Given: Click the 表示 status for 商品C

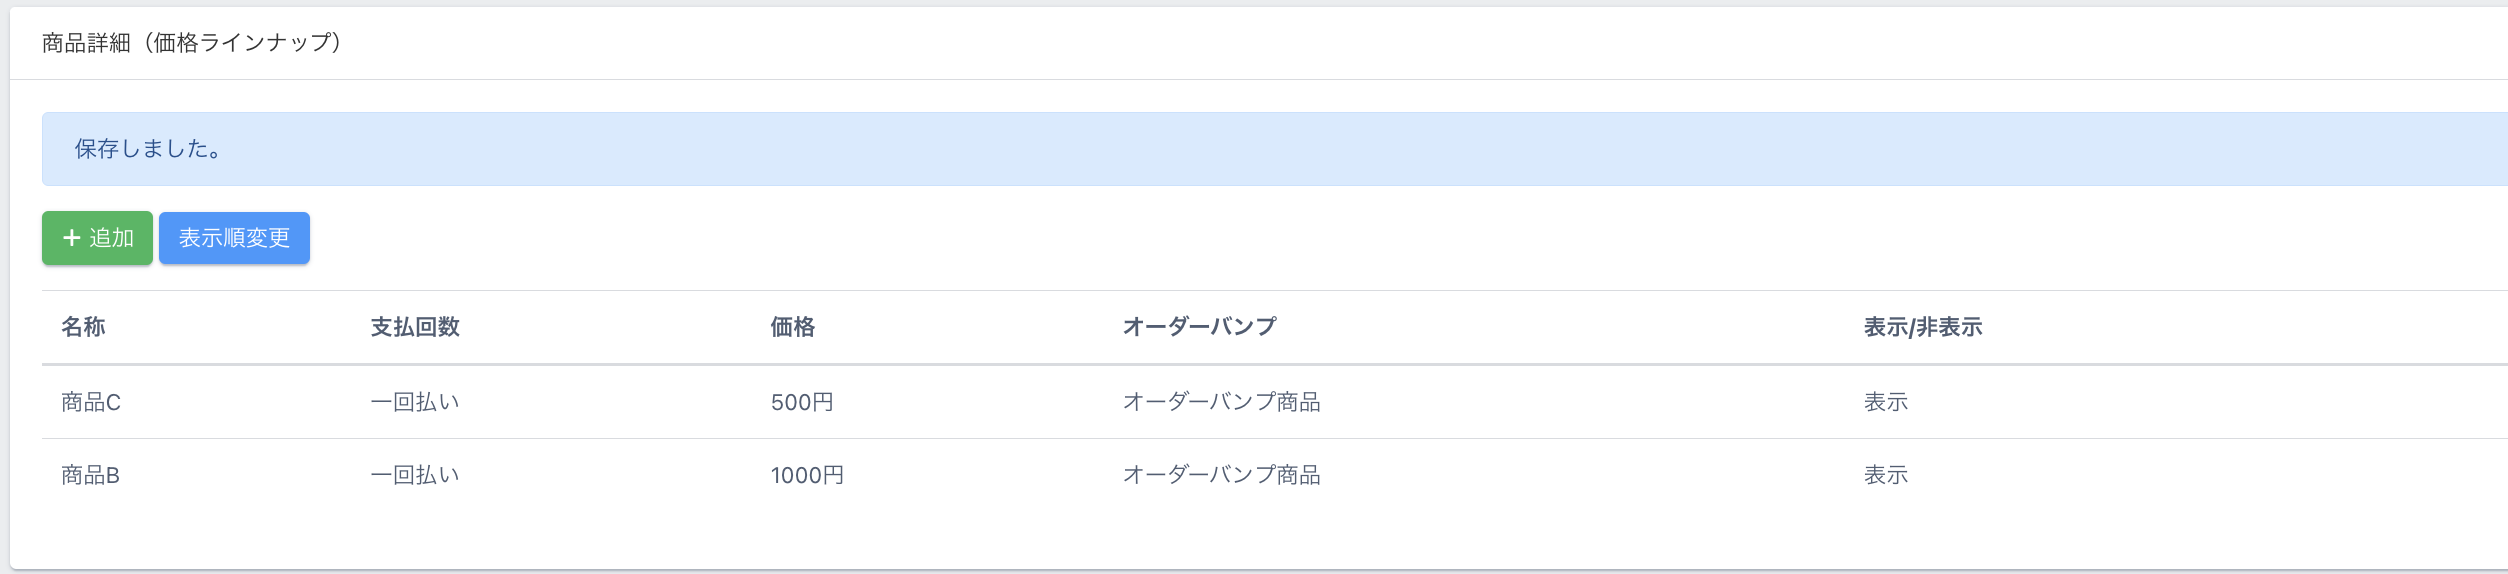Looking at the screenshot, I should (x=1885, y=402).
